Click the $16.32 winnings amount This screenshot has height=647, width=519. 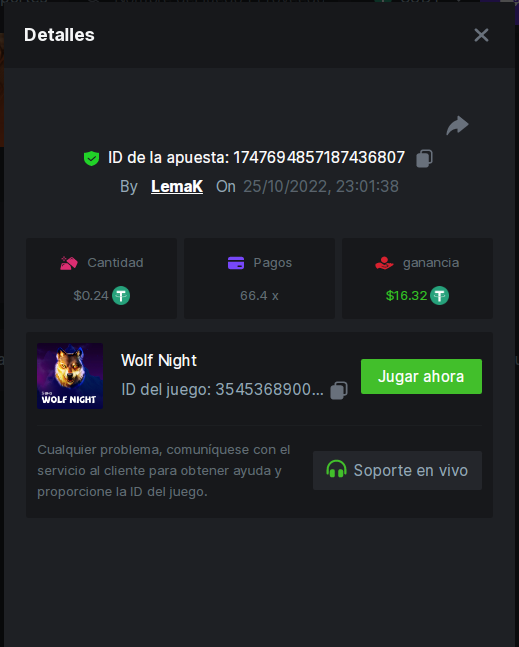point(406,295)
